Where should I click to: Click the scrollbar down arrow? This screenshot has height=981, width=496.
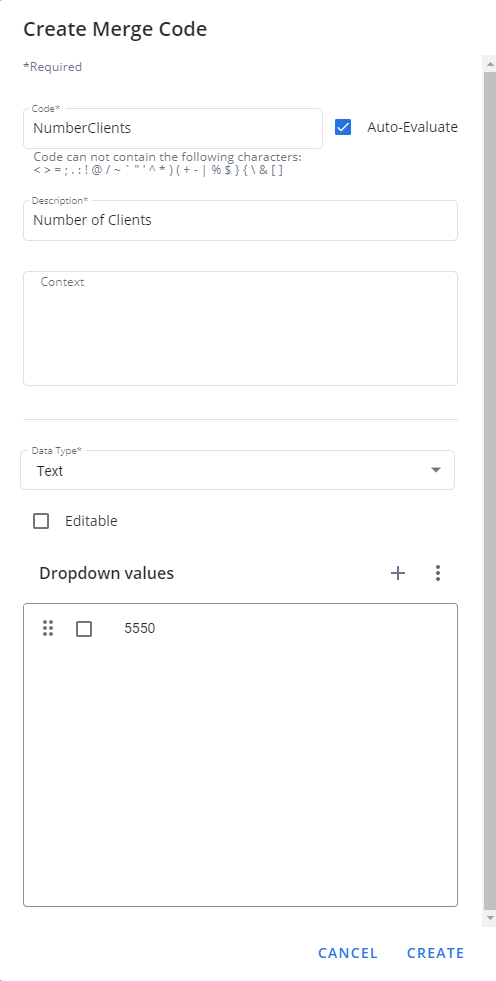coord(489,918)
